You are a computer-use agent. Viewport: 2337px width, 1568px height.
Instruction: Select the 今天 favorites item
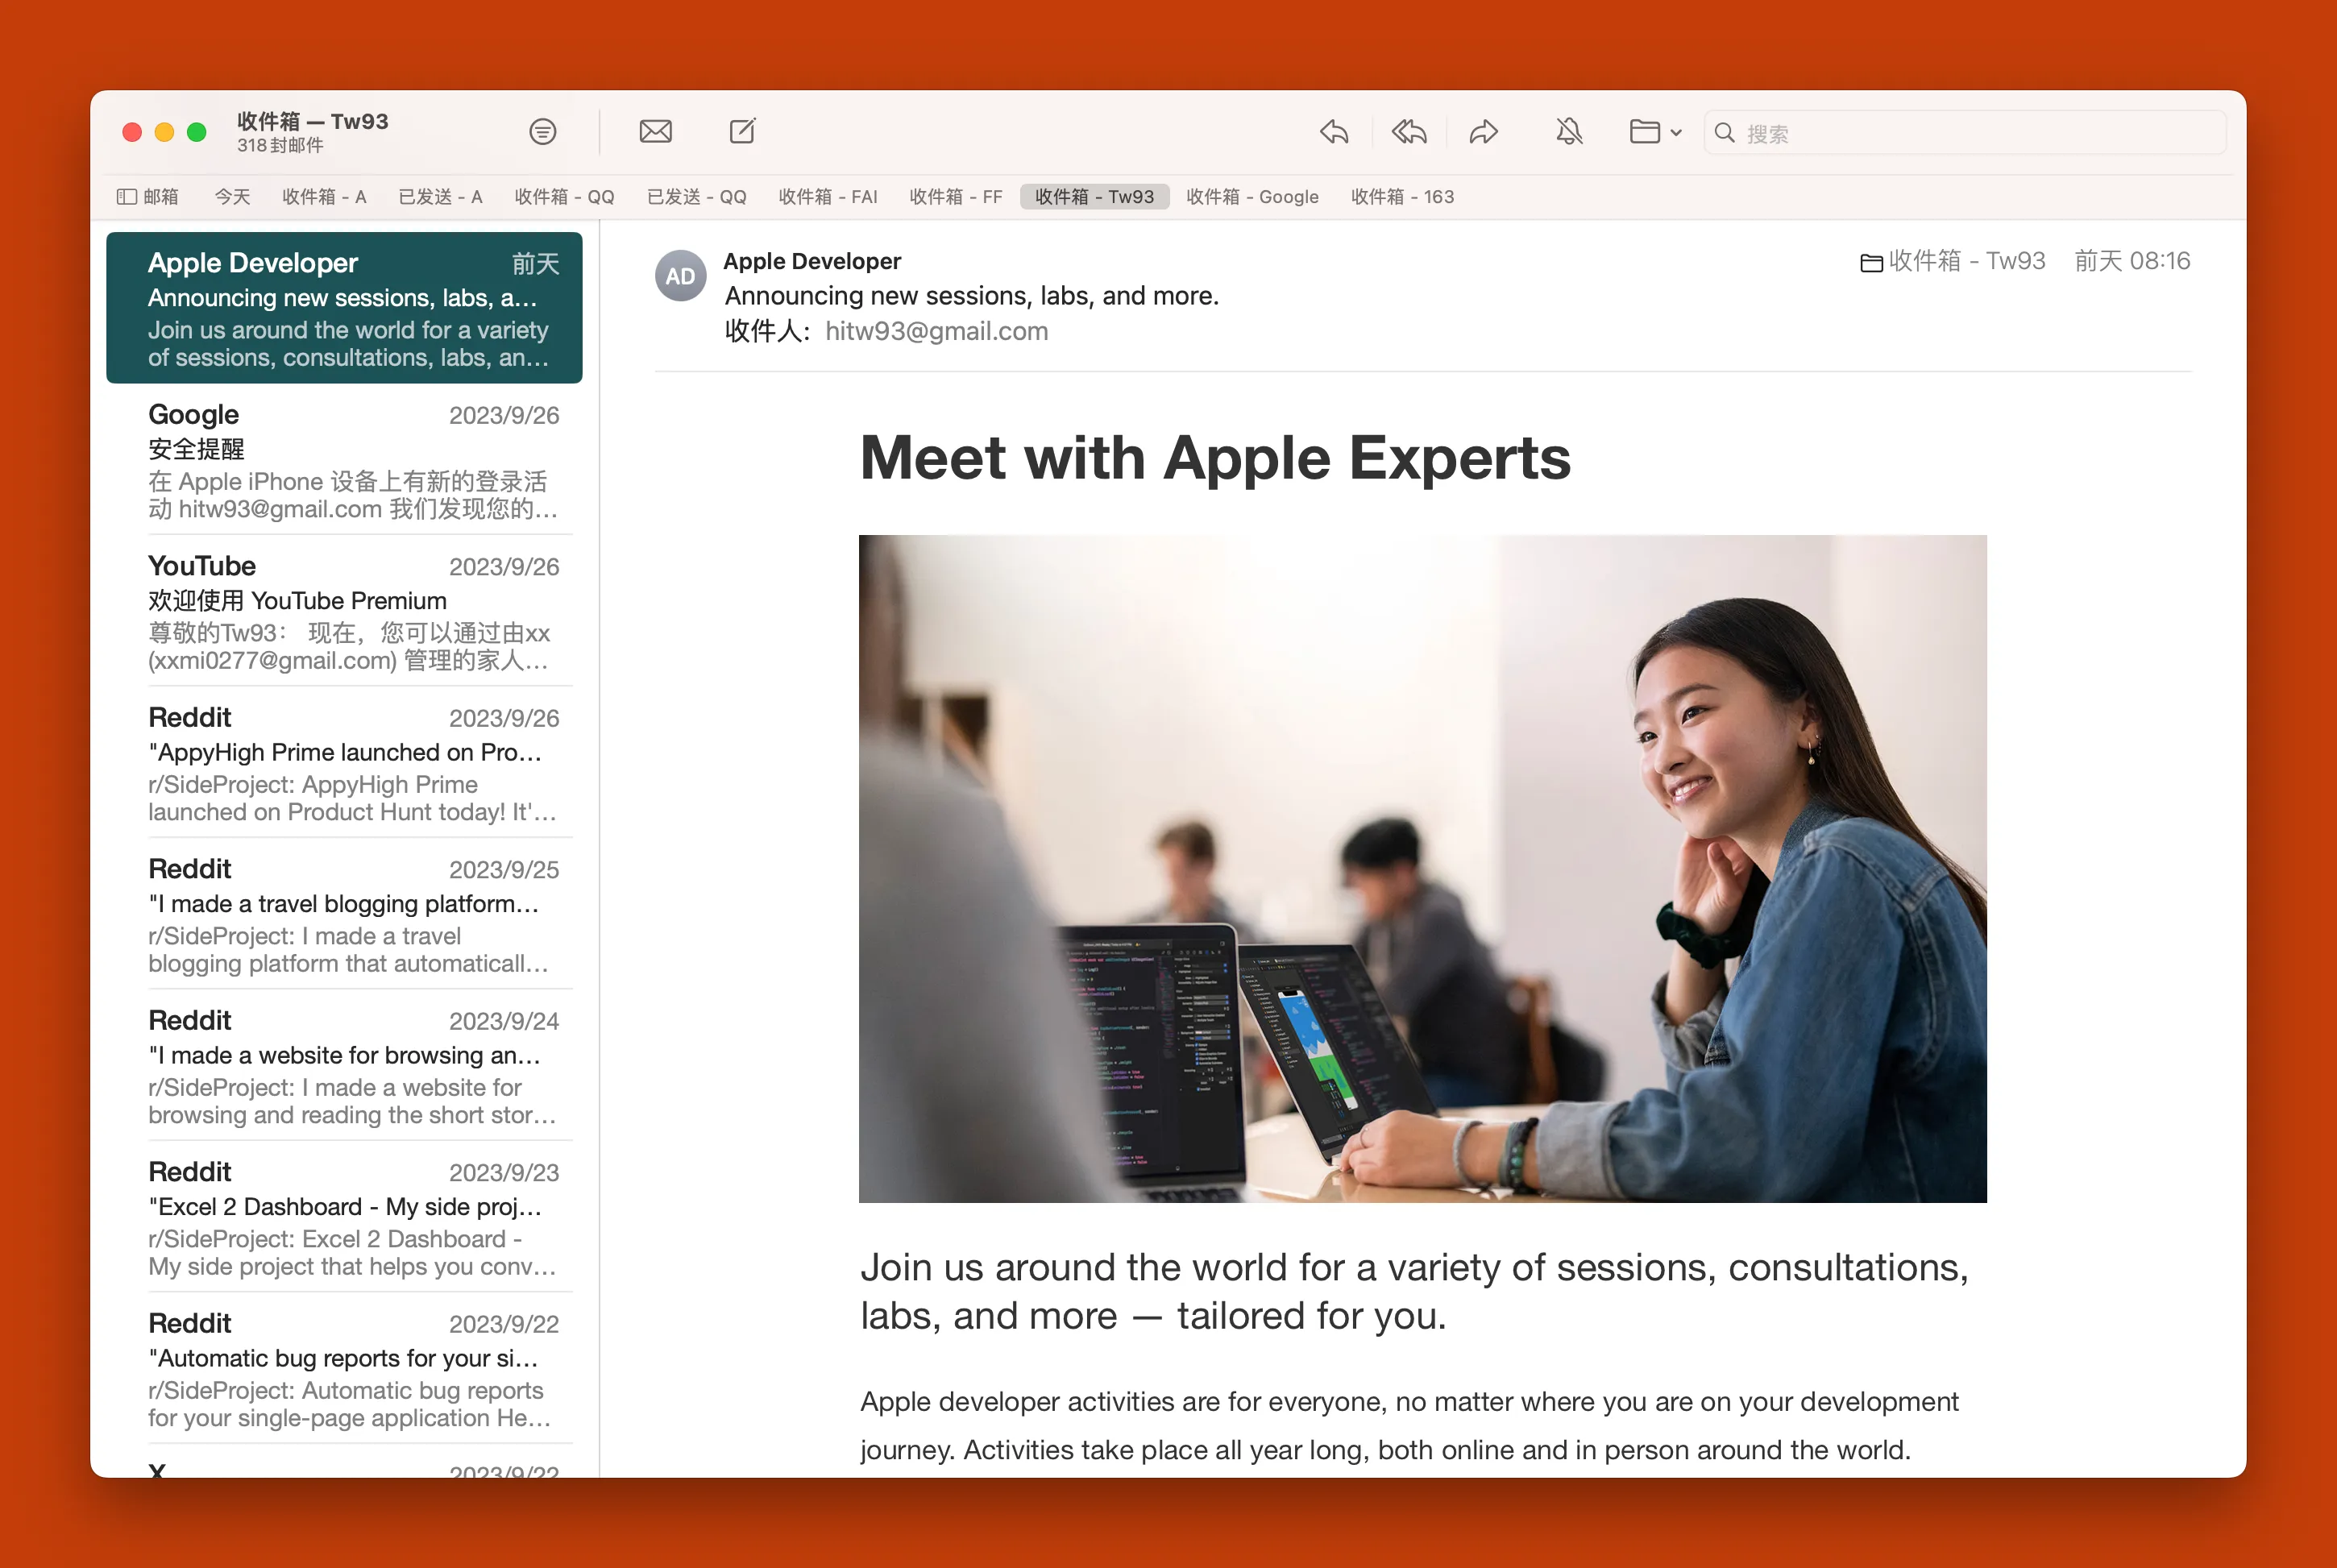coord(232,197)
